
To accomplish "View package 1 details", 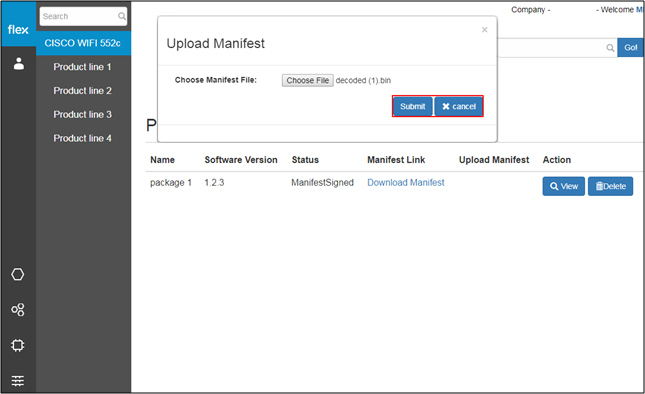I will (564, 186).
